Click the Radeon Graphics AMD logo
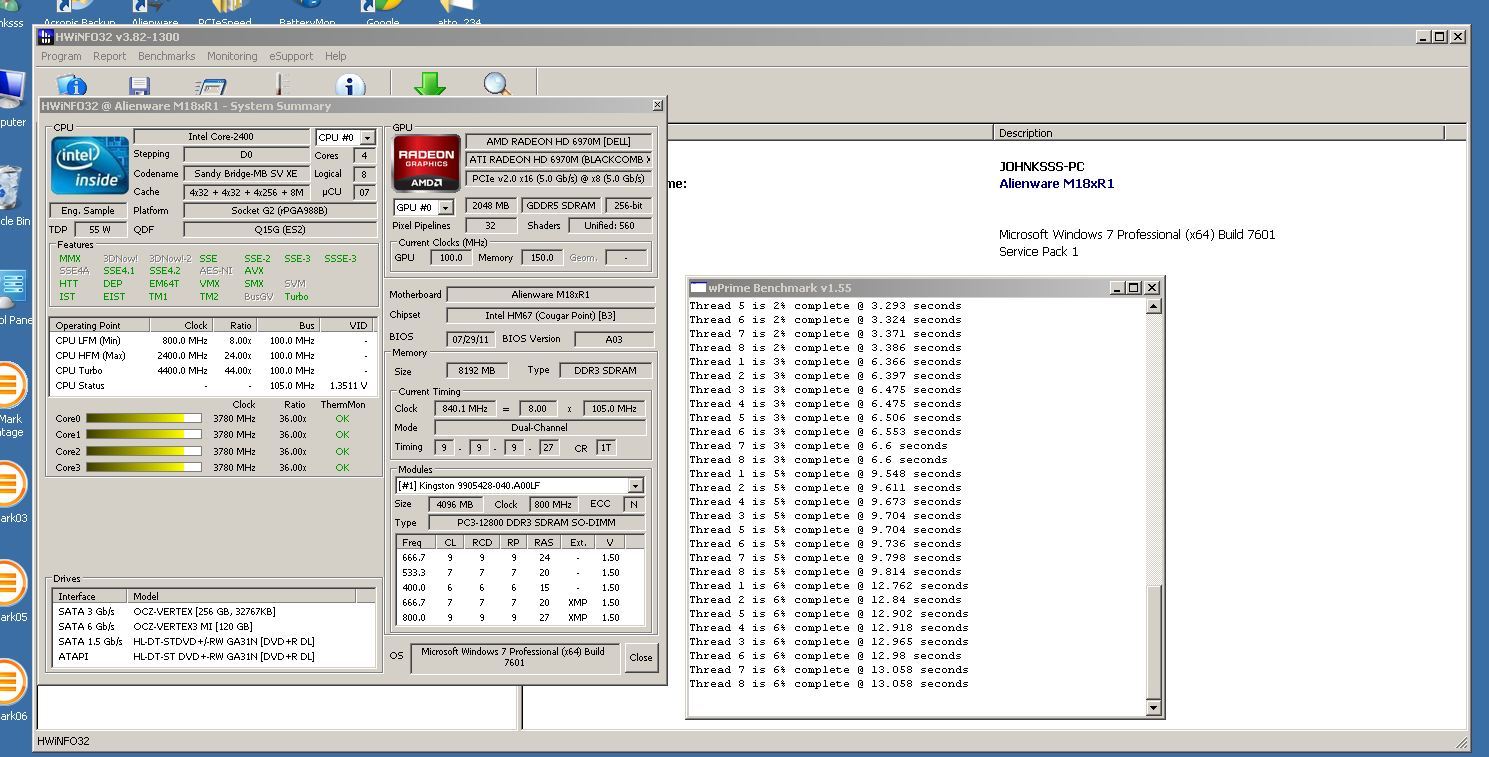The height and width of the screenshot is (757, 1489). coord(427,163)
